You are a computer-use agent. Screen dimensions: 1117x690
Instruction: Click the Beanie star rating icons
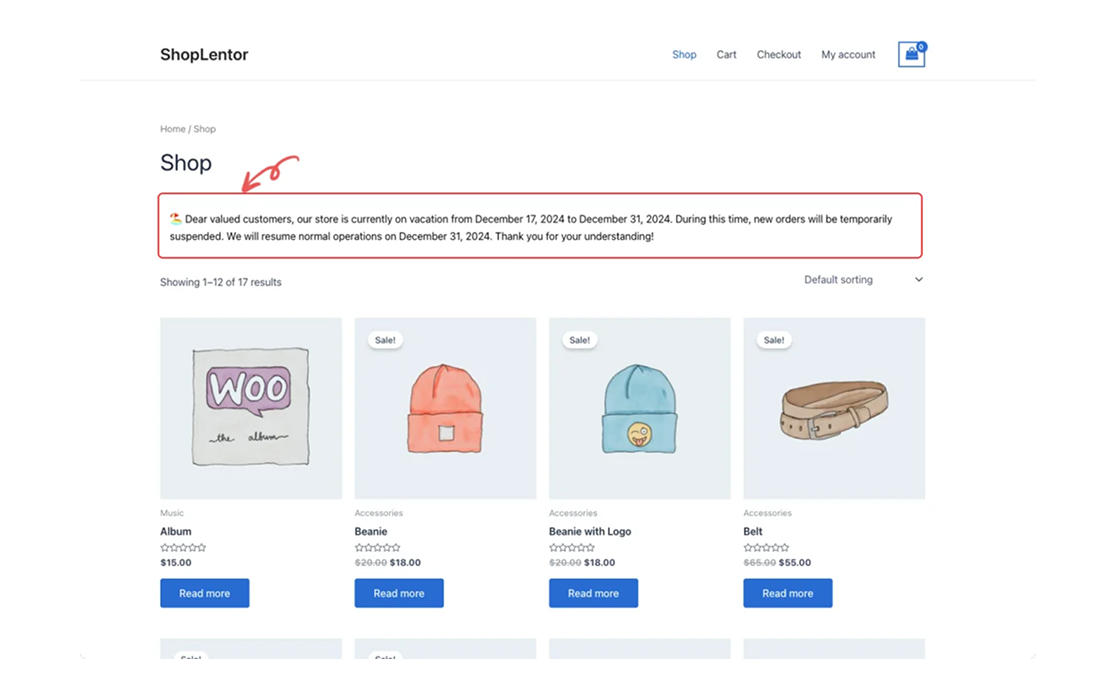pyautogui.click(x=377, y=548)
